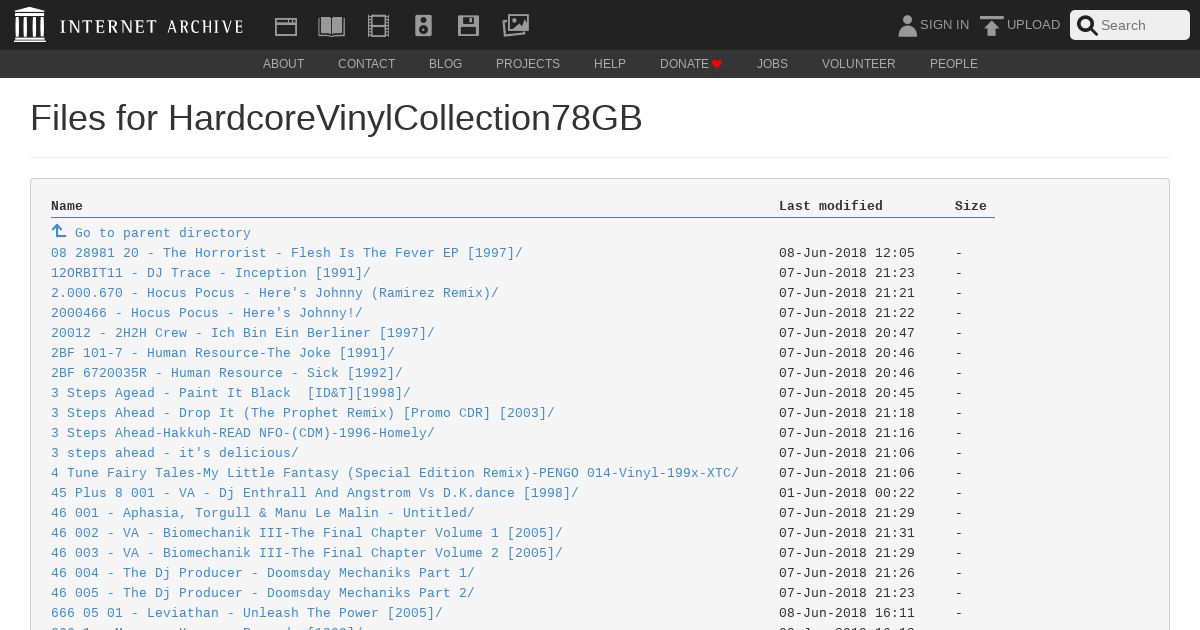Open the VOLUNTEER menu item

click(x=859, y=64)
